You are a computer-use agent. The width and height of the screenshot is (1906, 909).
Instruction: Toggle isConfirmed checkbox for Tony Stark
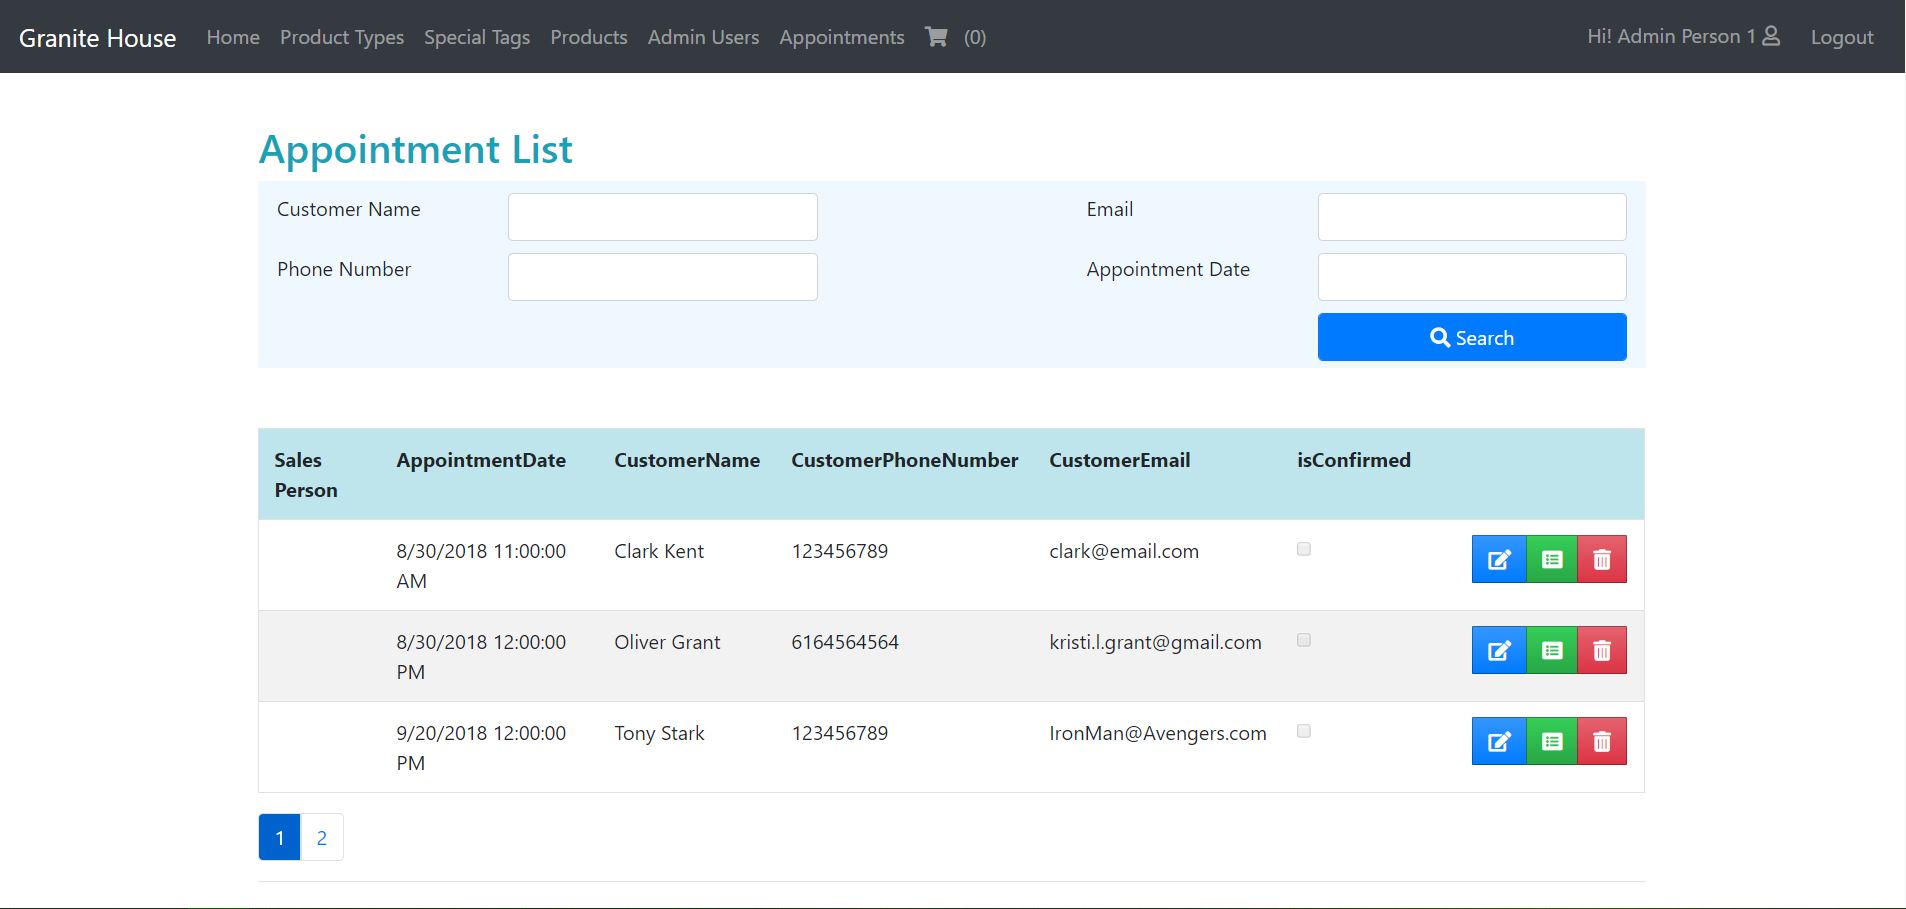coord(1303,731)
